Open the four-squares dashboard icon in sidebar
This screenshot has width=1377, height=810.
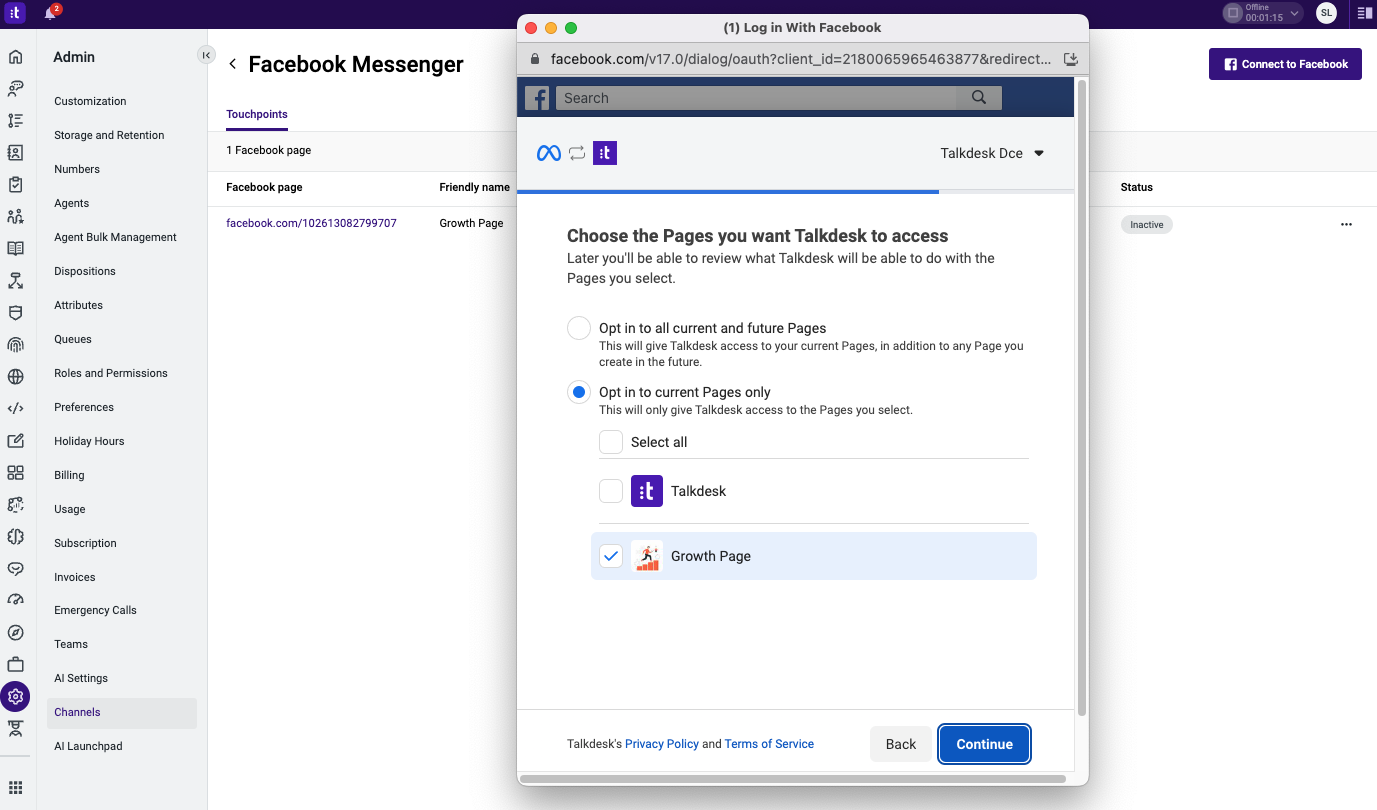point(15,473)
